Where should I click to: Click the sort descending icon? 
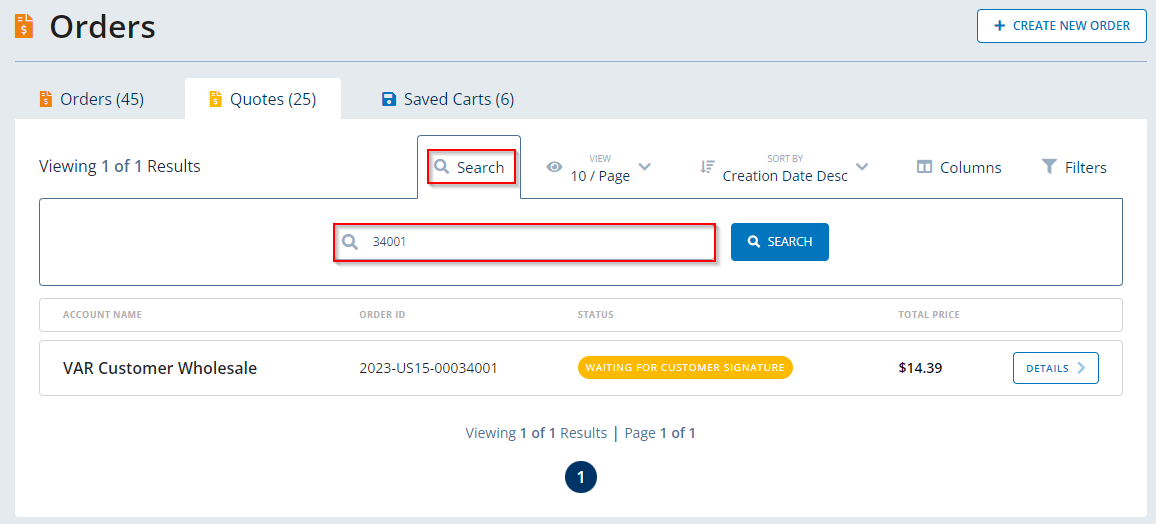coord(707,167)
